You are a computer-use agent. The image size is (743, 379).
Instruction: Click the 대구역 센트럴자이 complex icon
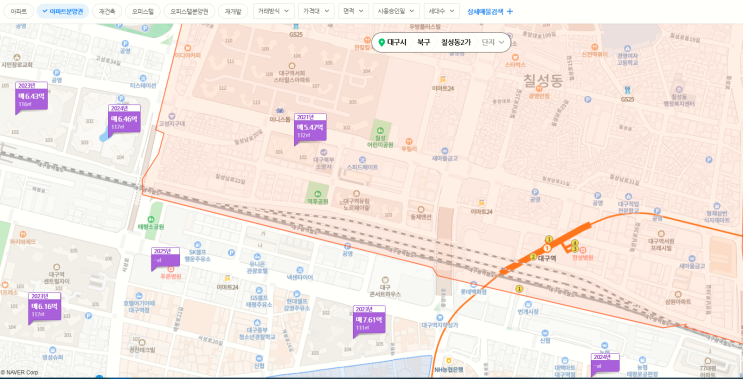click(x=57, y=267)
